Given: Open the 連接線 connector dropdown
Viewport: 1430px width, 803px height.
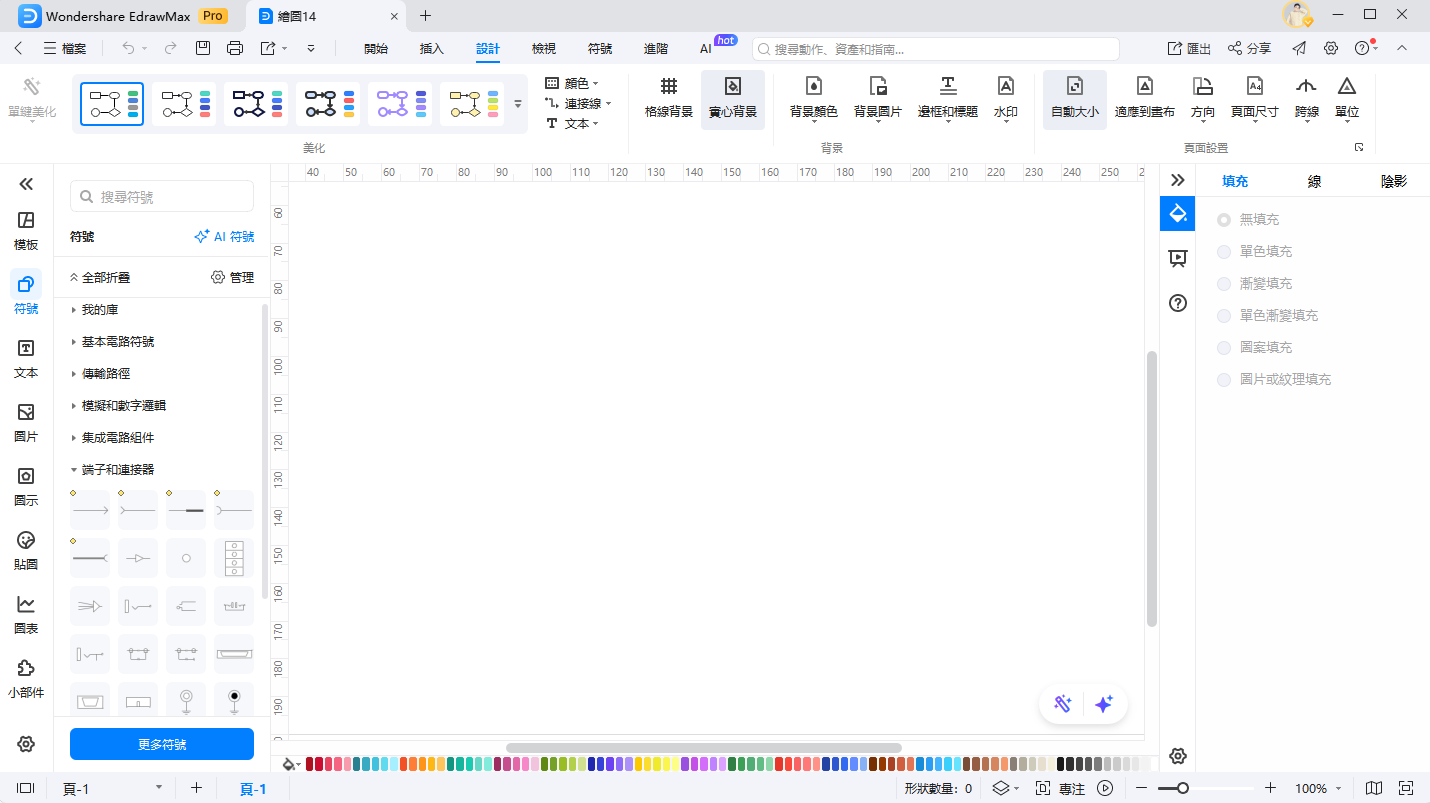Looking at the screenshot, I should [578, 103].
